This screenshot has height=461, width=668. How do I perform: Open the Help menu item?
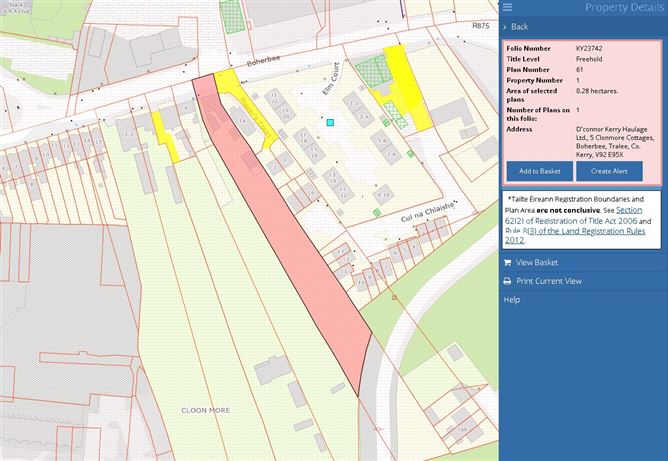click(511, 300)
